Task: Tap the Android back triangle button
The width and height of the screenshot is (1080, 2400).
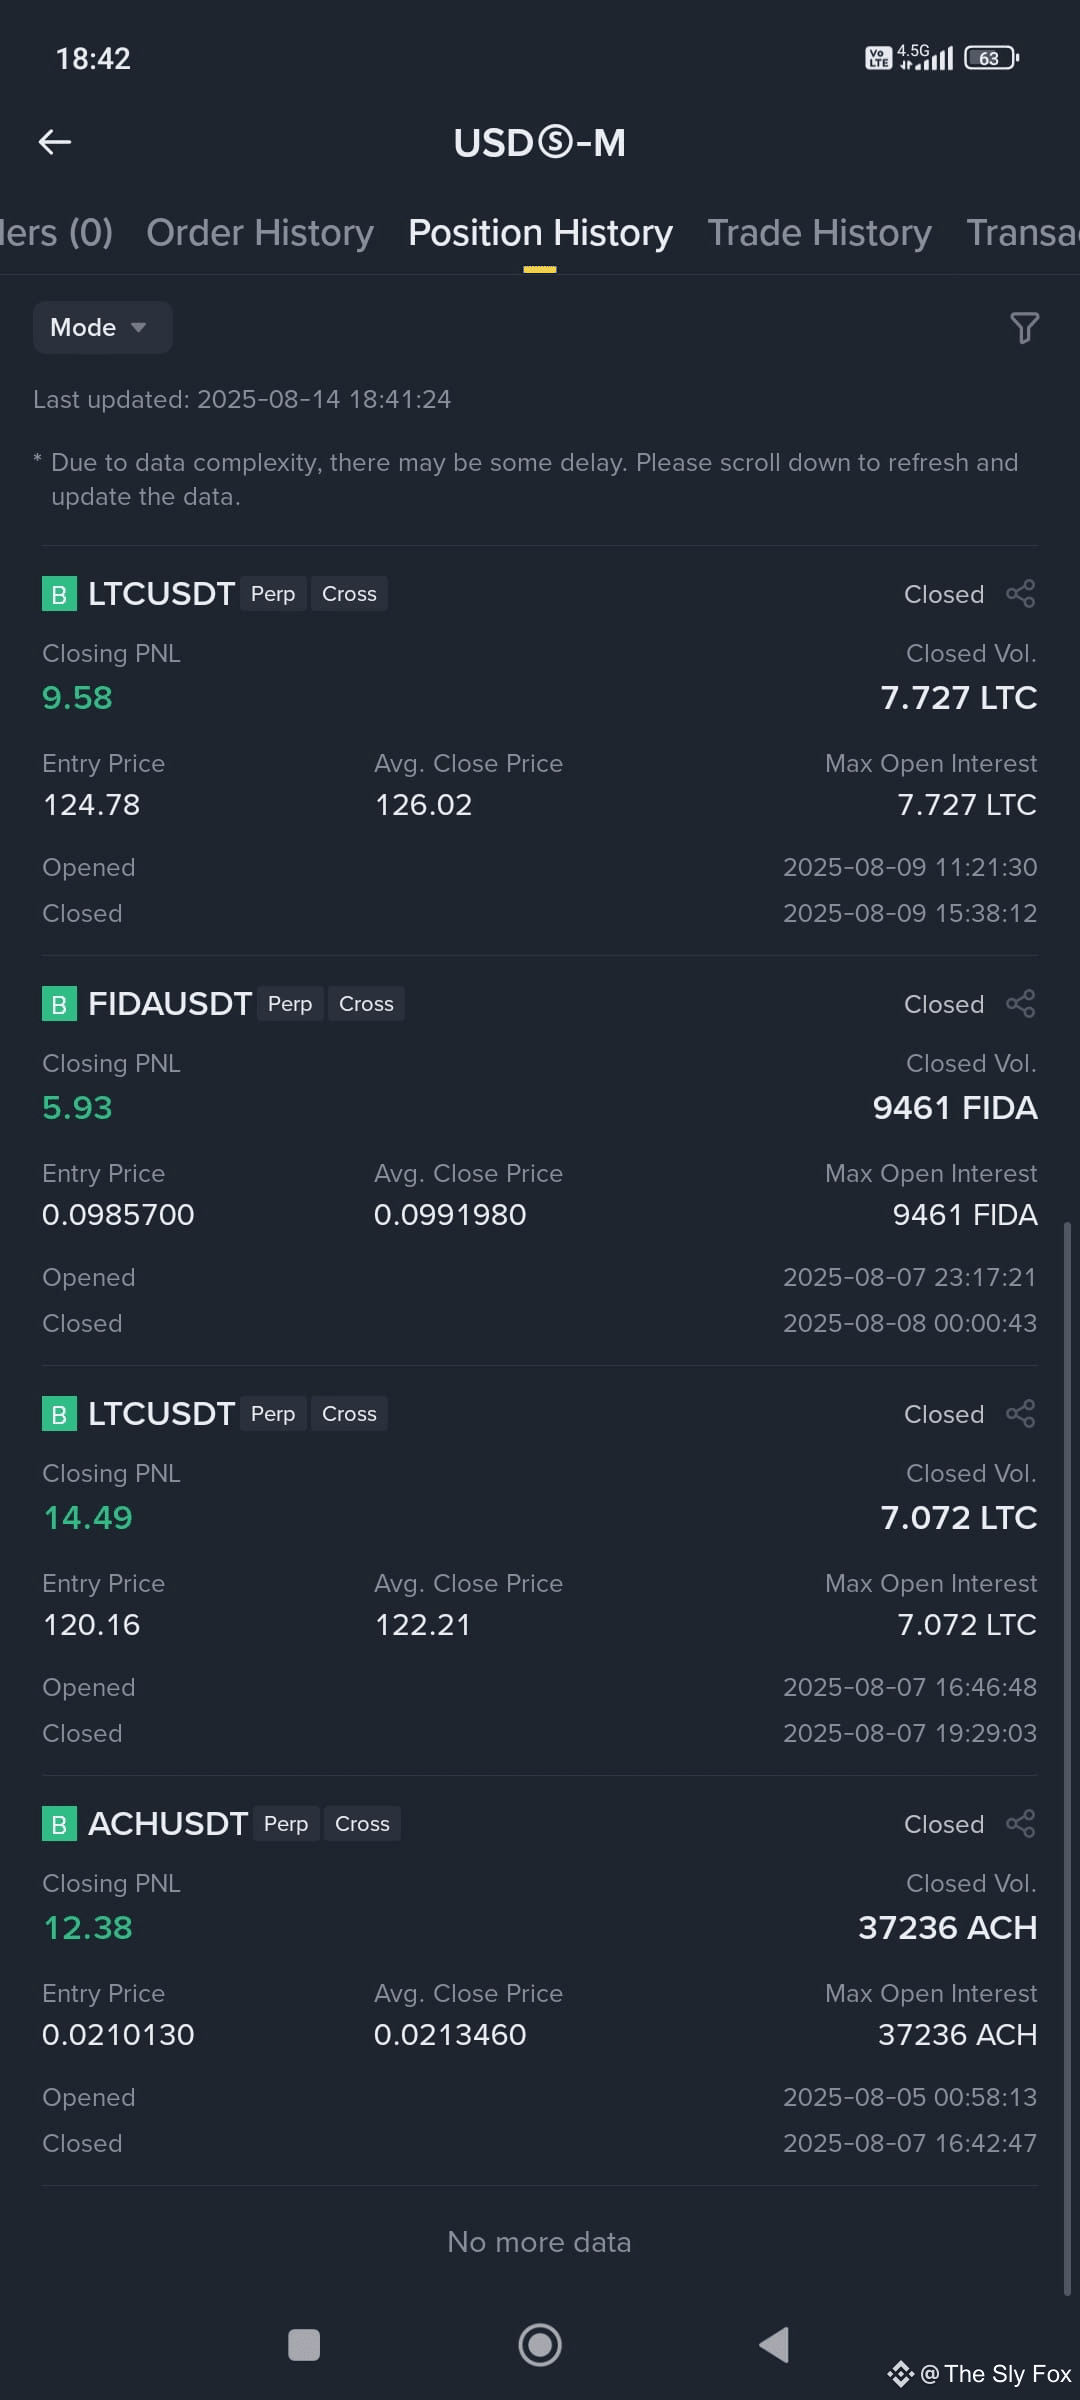Action: [x=775, y=2344]
